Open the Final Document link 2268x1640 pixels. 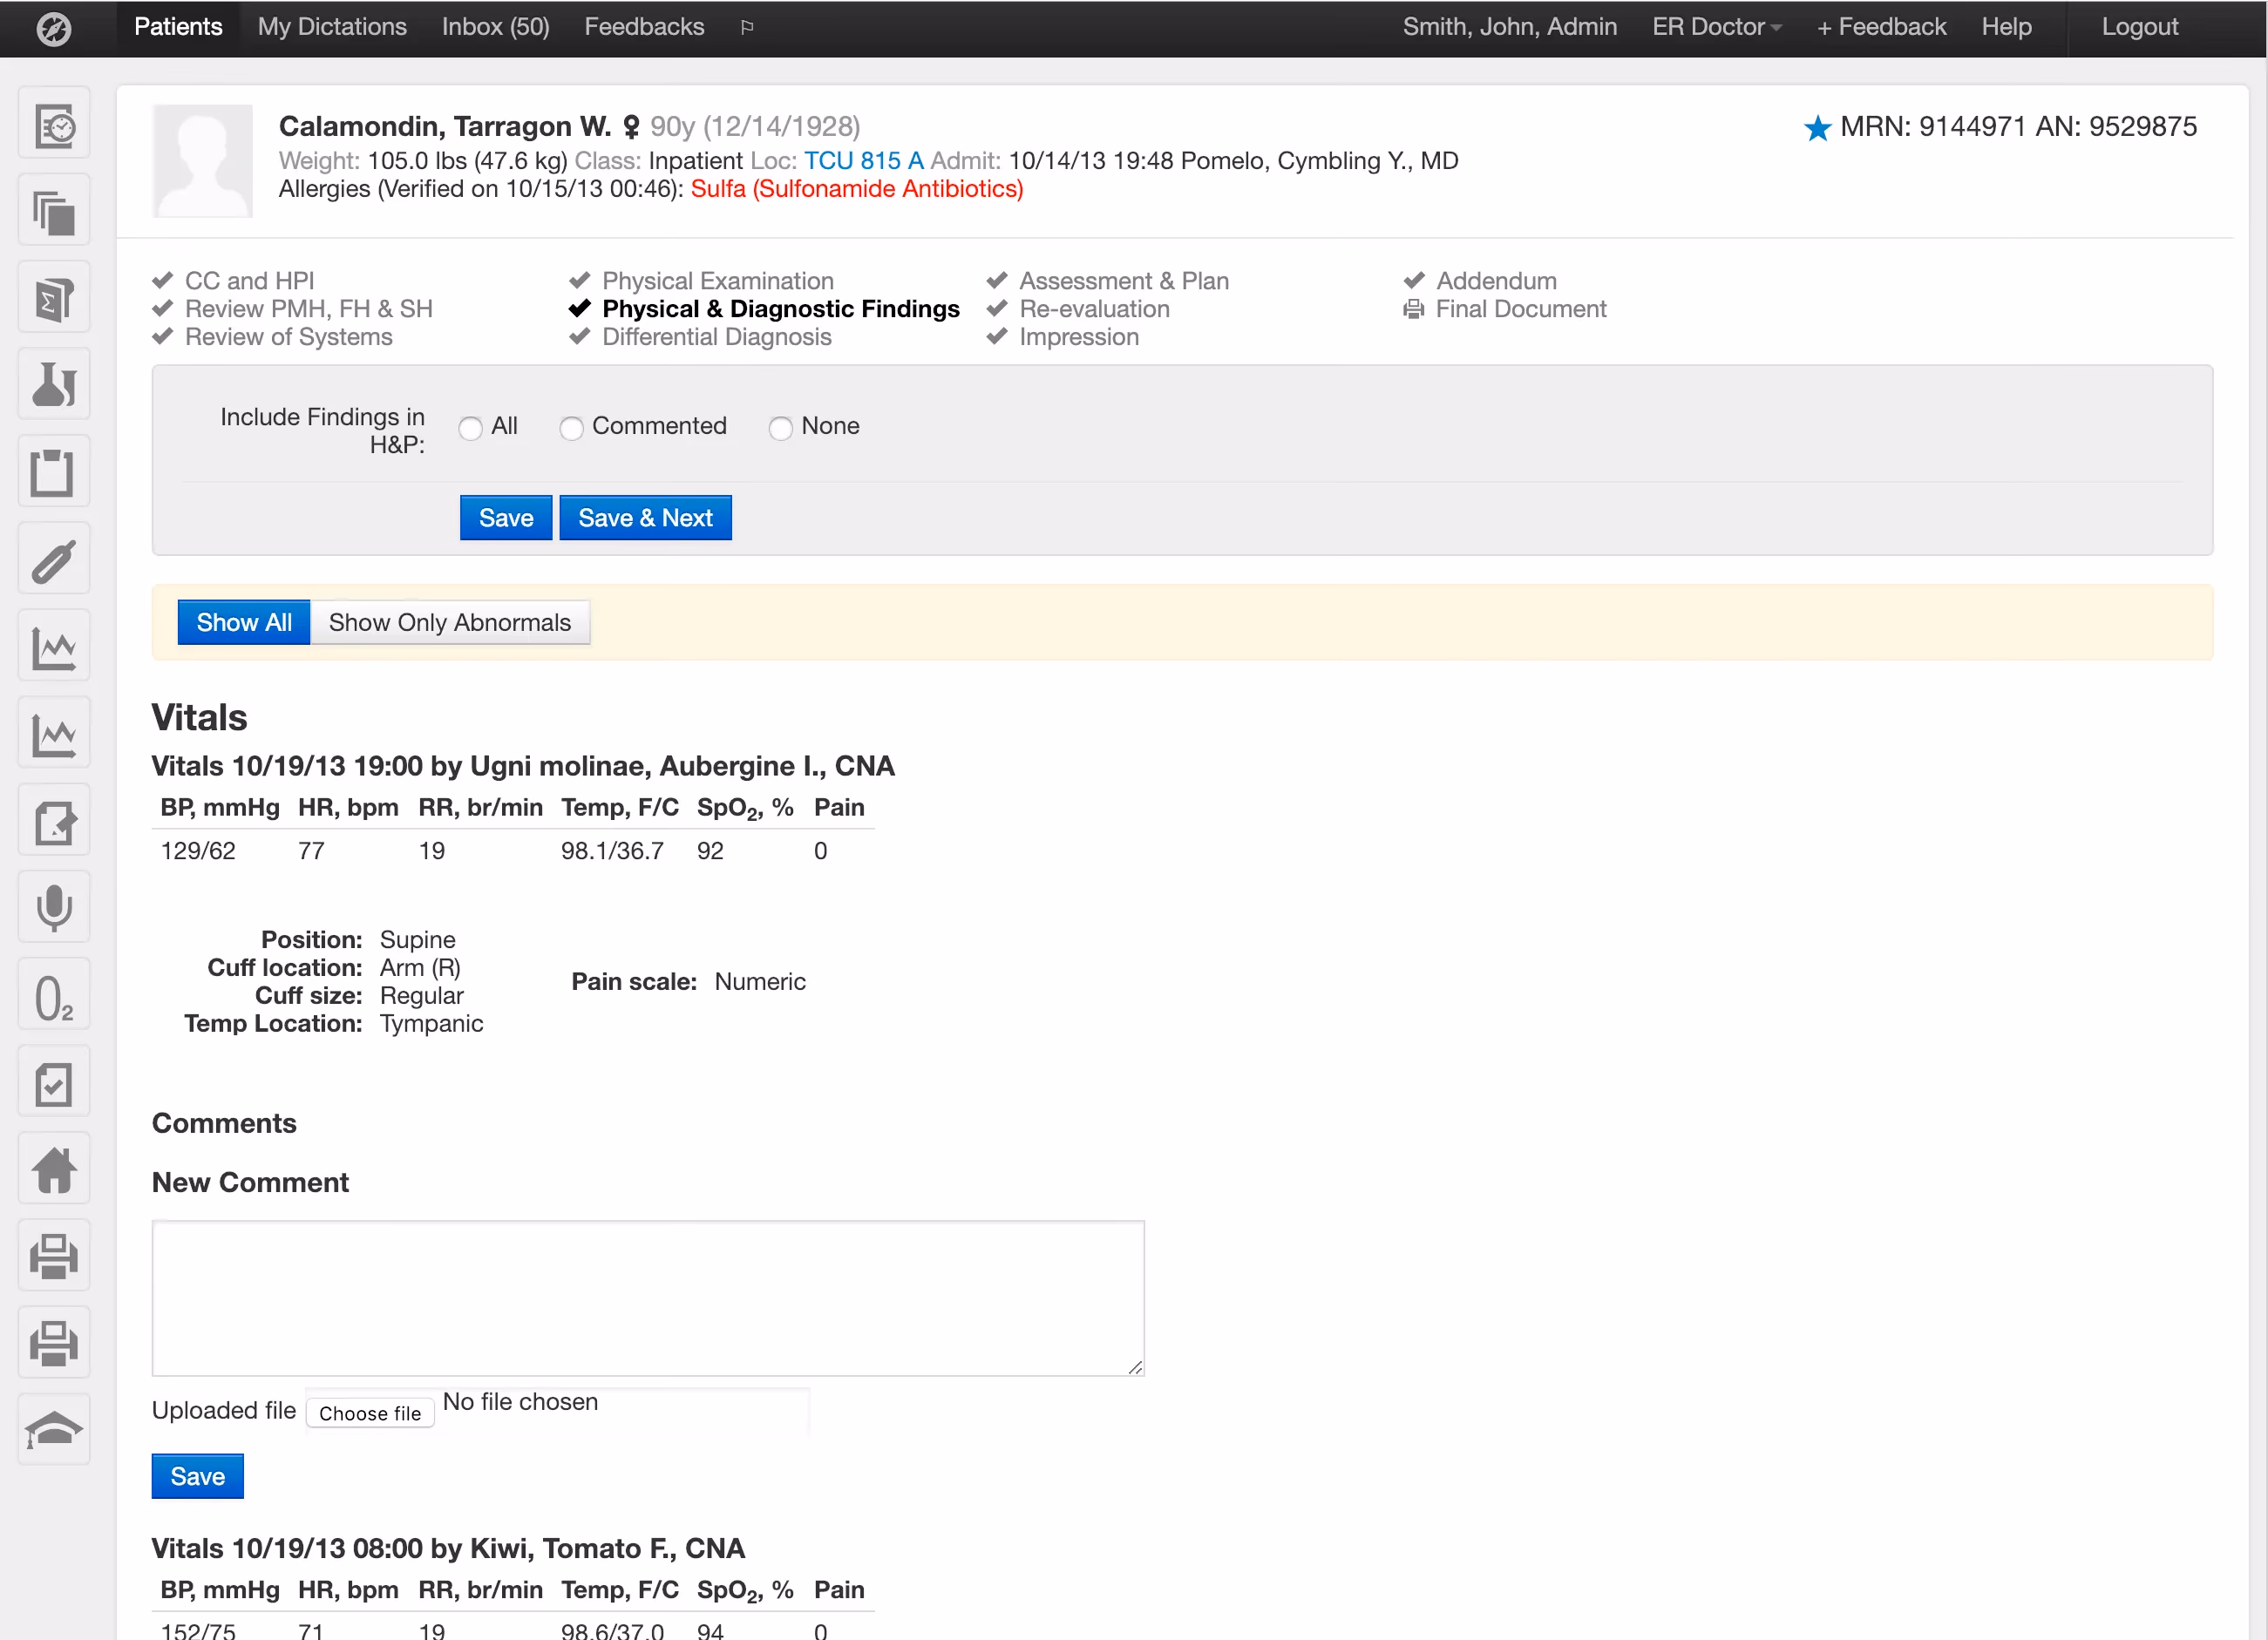tap(1521, 309)
